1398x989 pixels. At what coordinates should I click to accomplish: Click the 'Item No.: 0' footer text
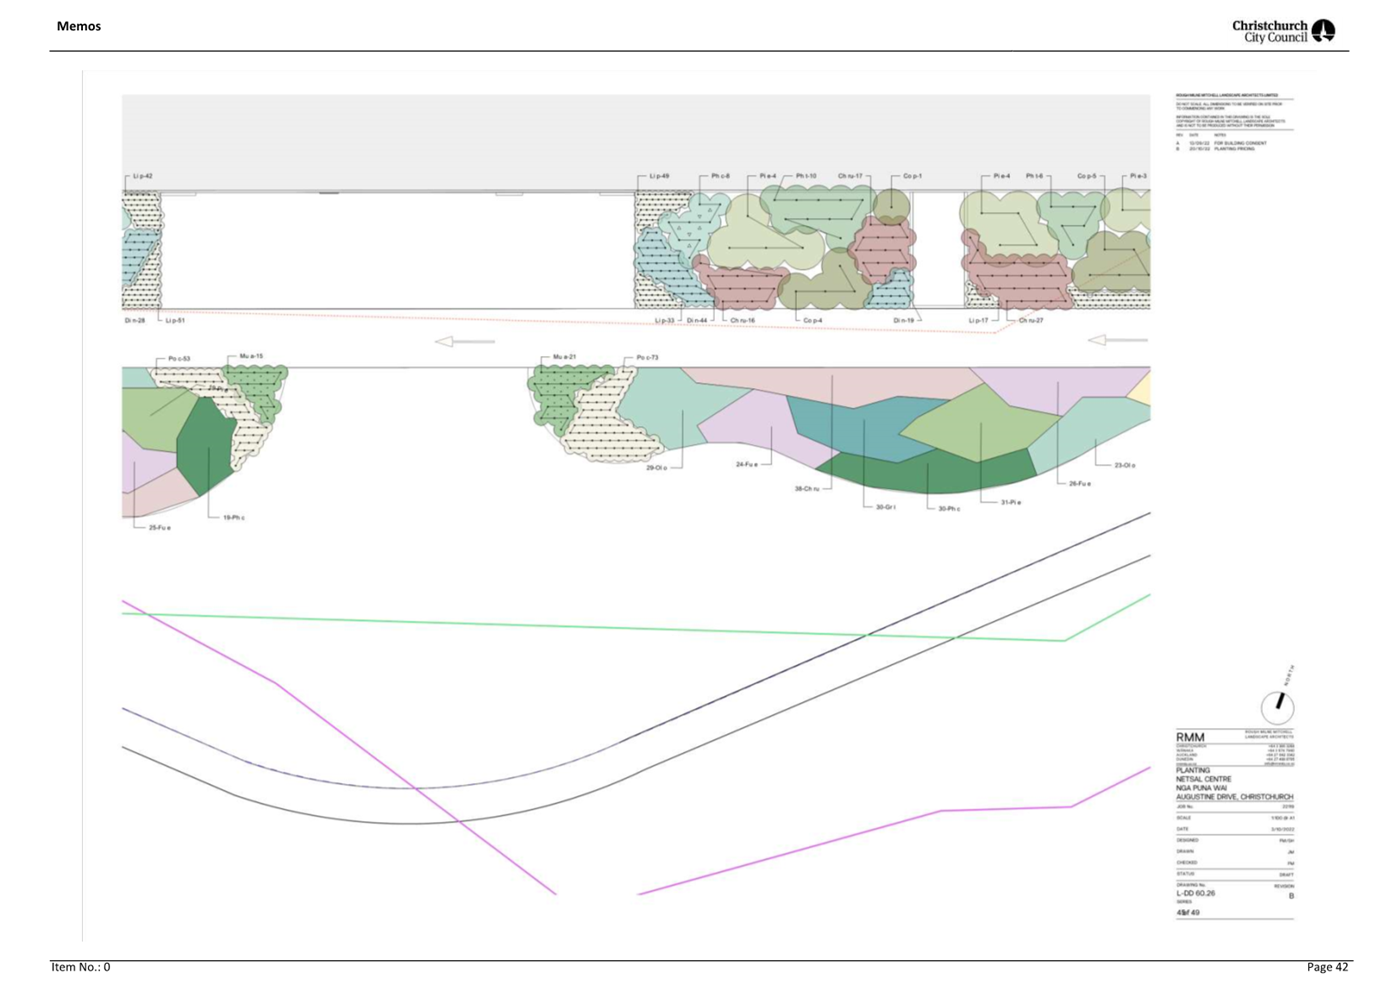point(81,967)
